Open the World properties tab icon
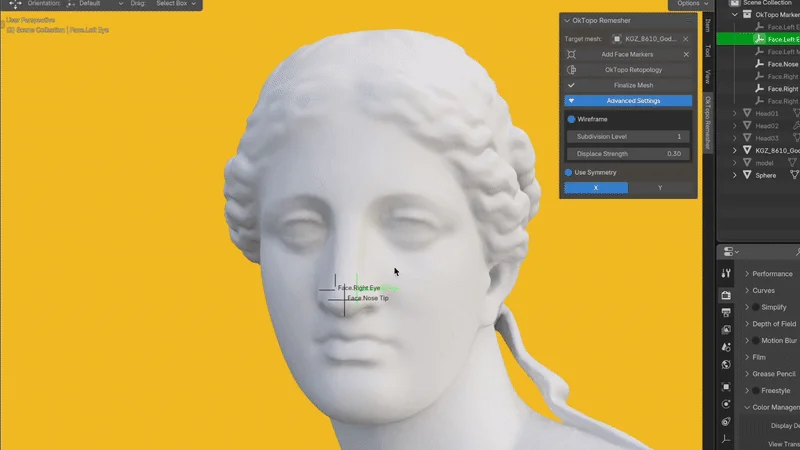 [726, 364]
